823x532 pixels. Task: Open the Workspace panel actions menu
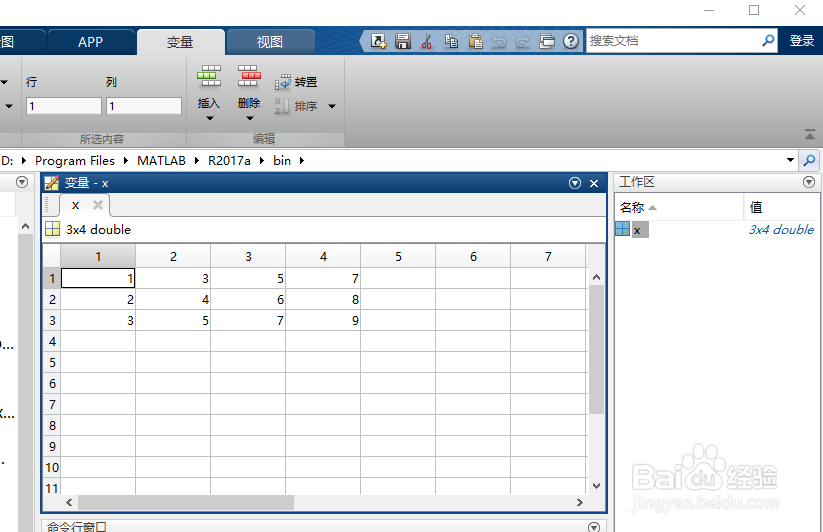809,182
